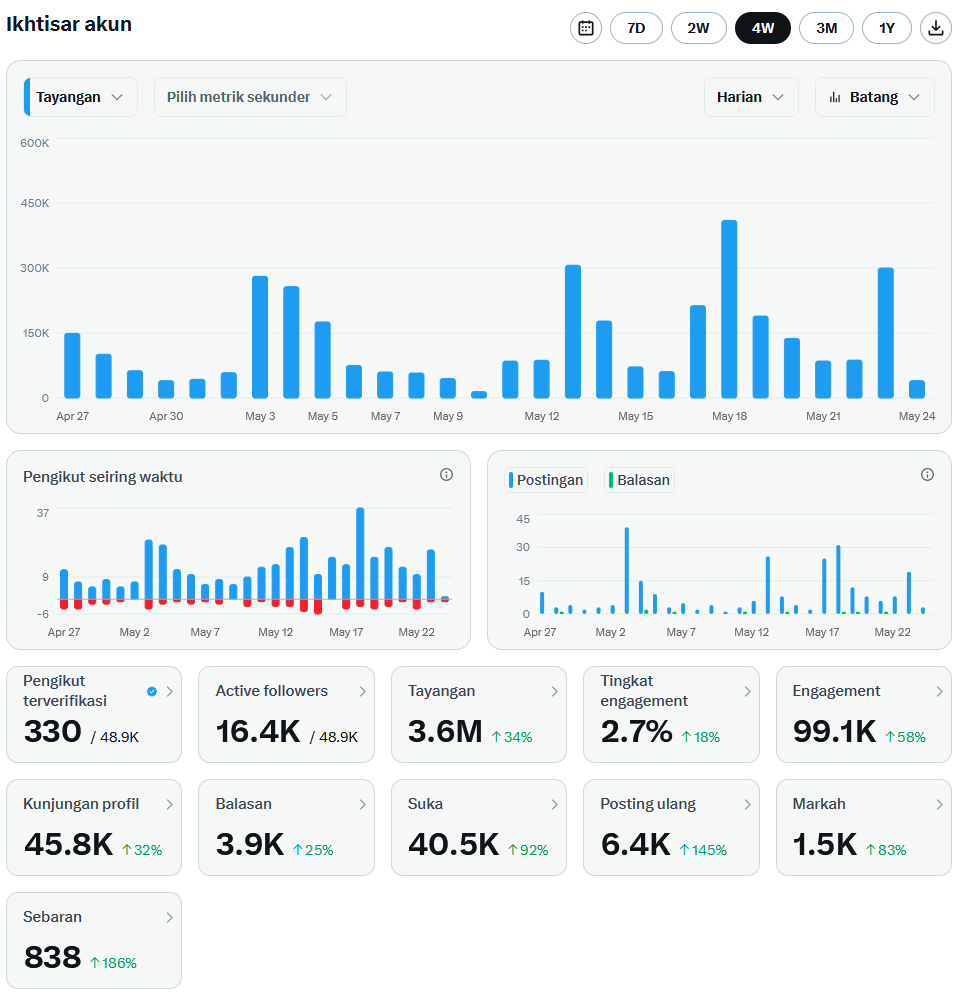Screen dimensions: 967x1002
Task: Click the 3.6M Tayangan value
Action: click(445, 732)
